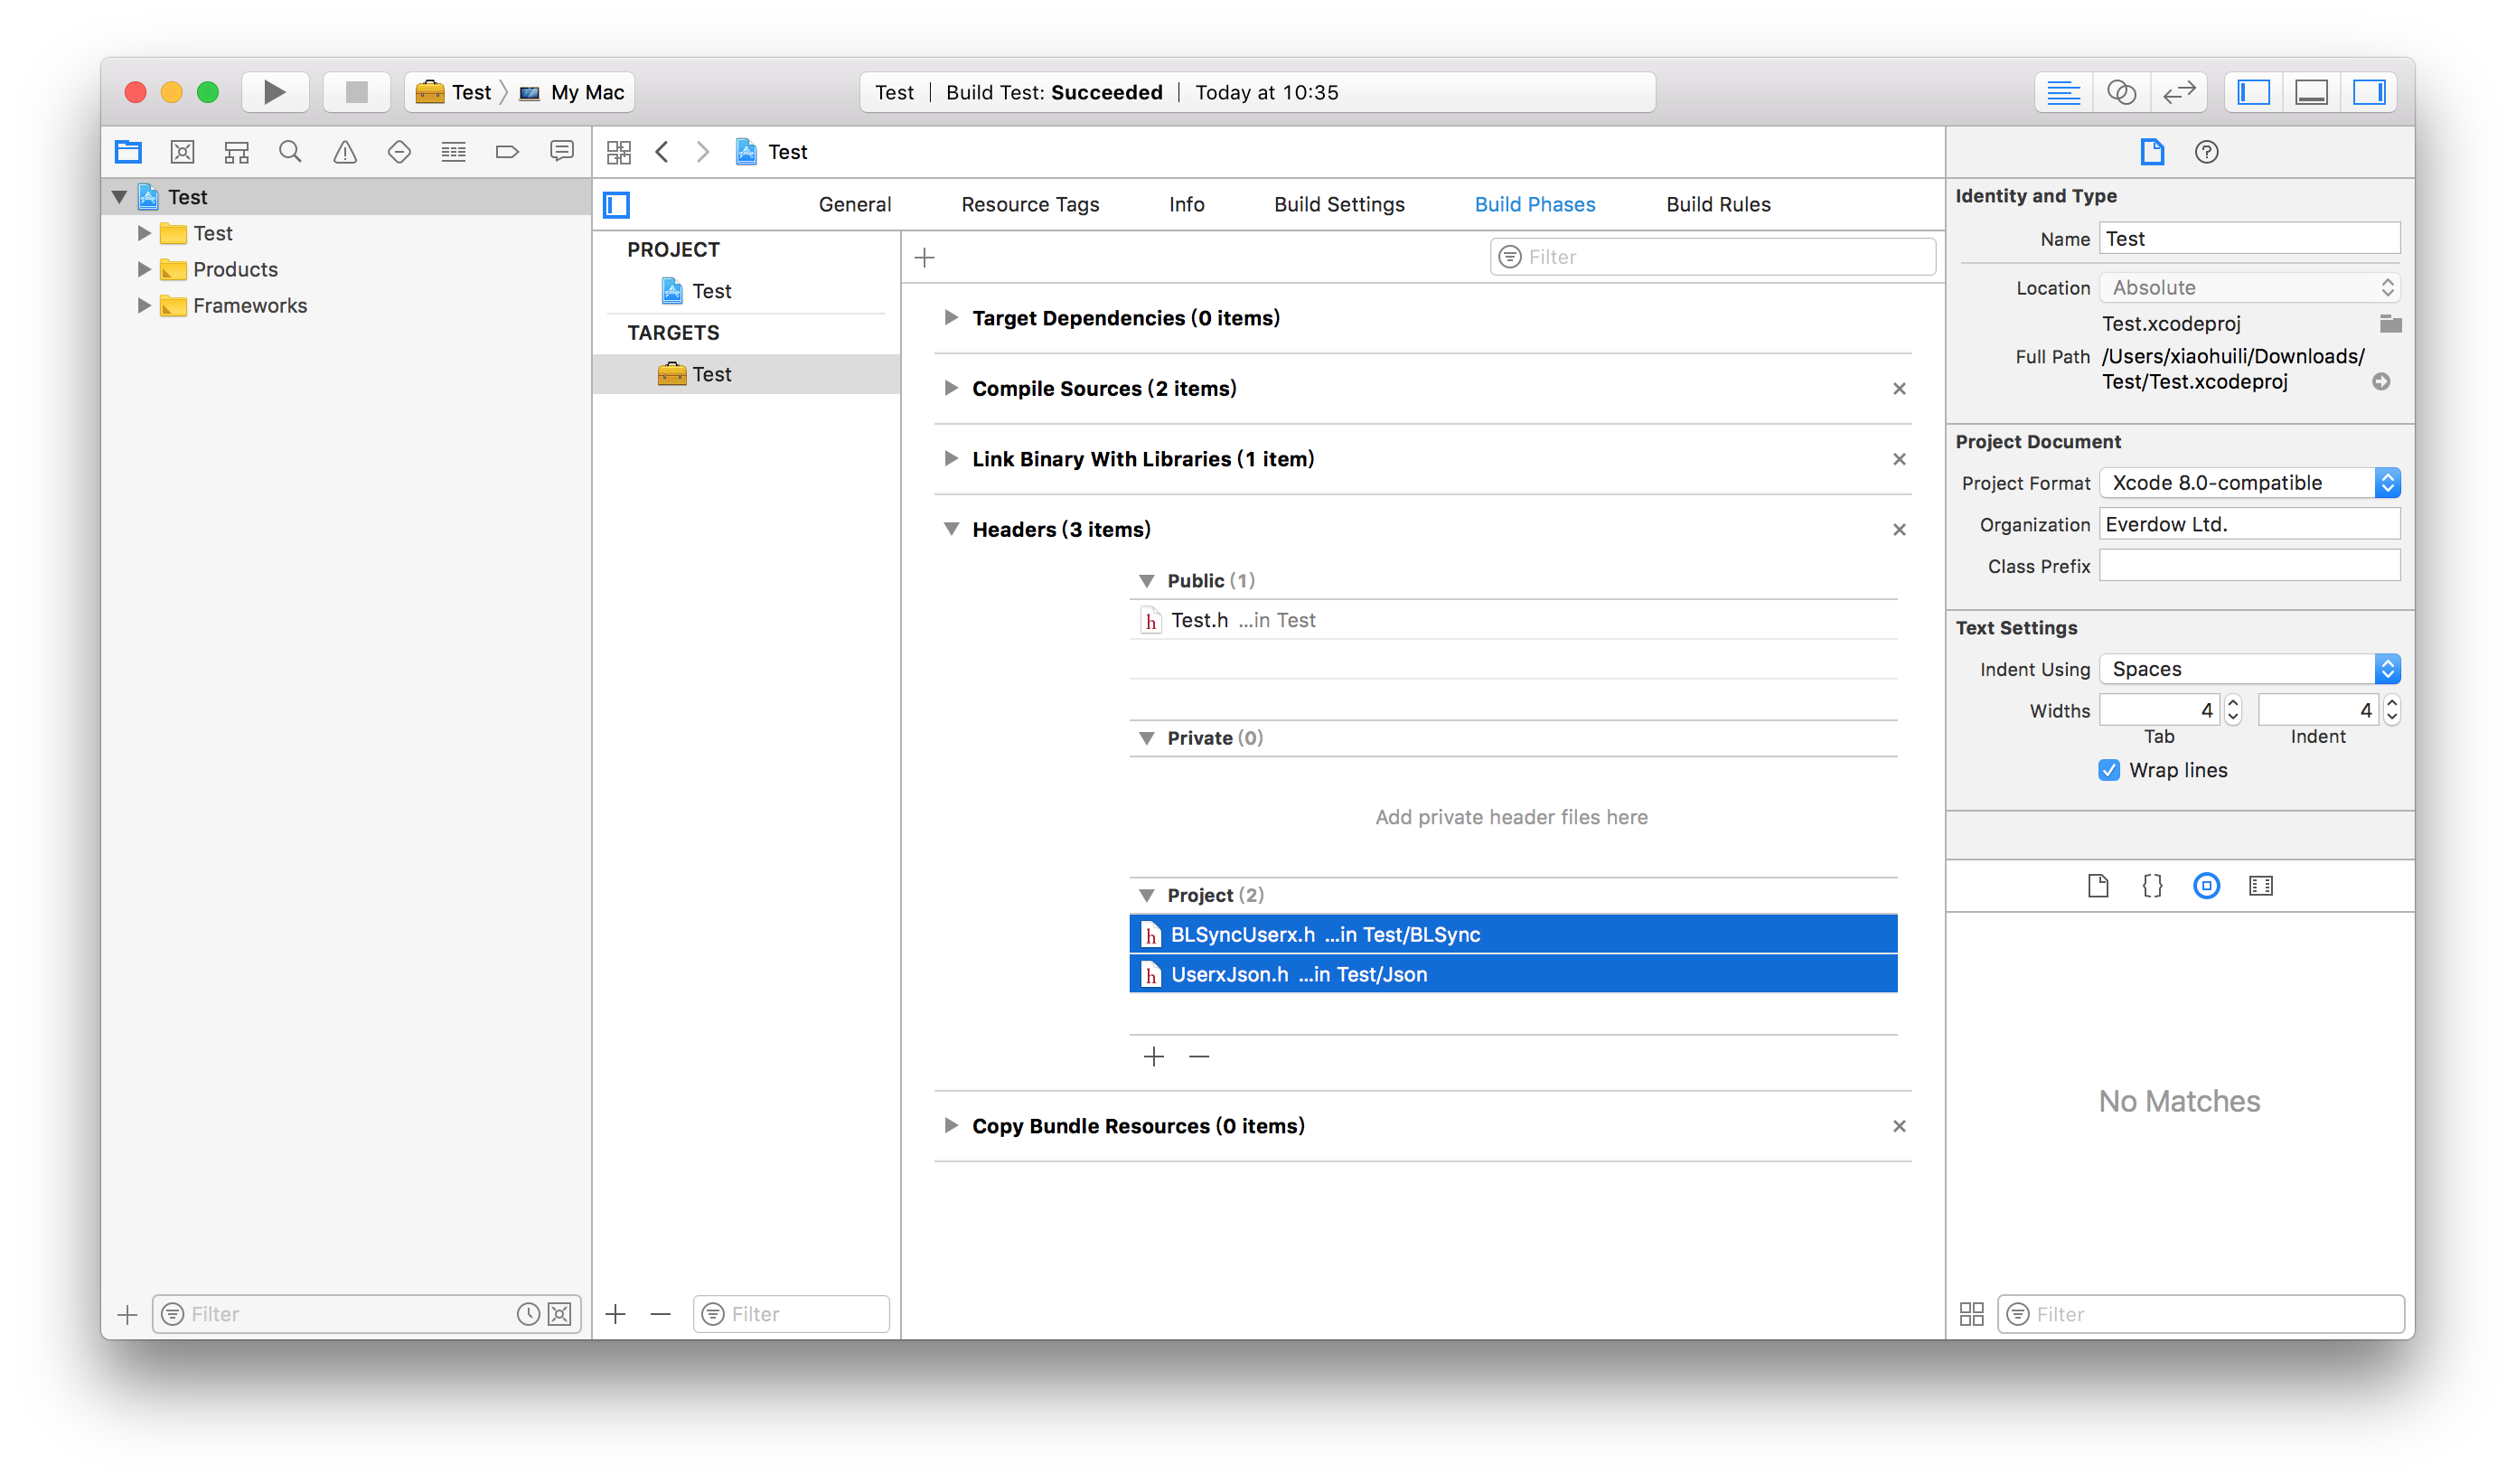Delete the Compile Sources phase

1899,389
